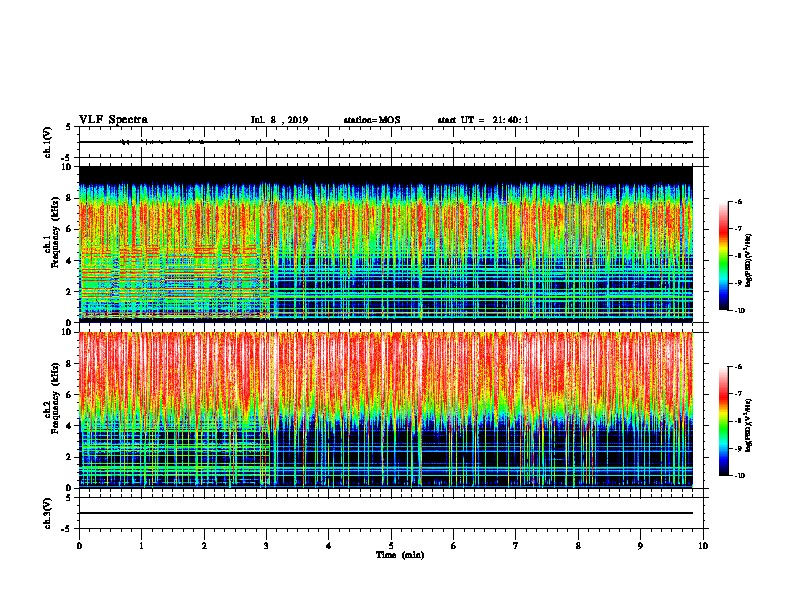Image resolution: width=792 pixels, height=612 pixels.
Task: Click time axis tick label "1"
Action: [x=141, y=546]
